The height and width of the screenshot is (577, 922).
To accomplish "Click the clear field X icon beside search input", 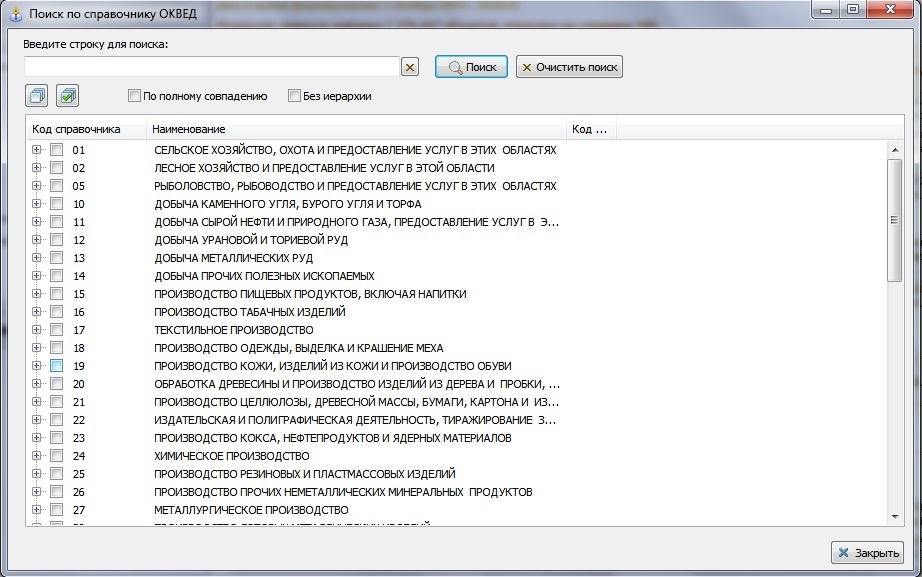I will tap(410, 67).
